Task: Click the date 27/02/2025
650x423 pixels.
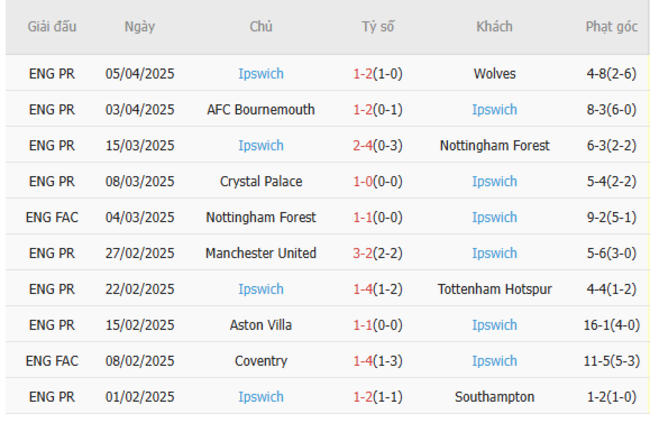Action: click(x=140, y=253)
